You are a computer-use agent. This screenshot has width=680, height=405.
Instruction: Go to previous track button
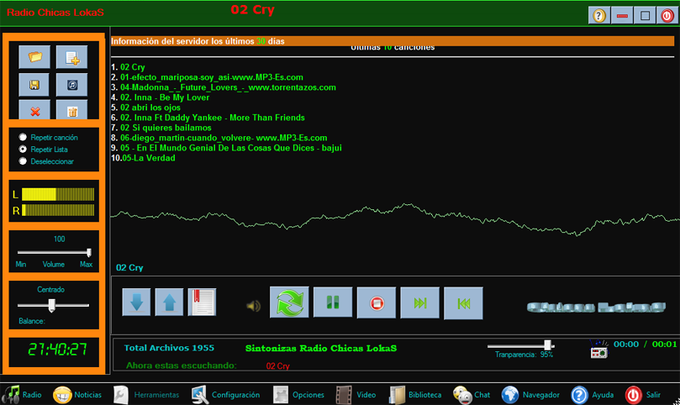pos(463,304)
